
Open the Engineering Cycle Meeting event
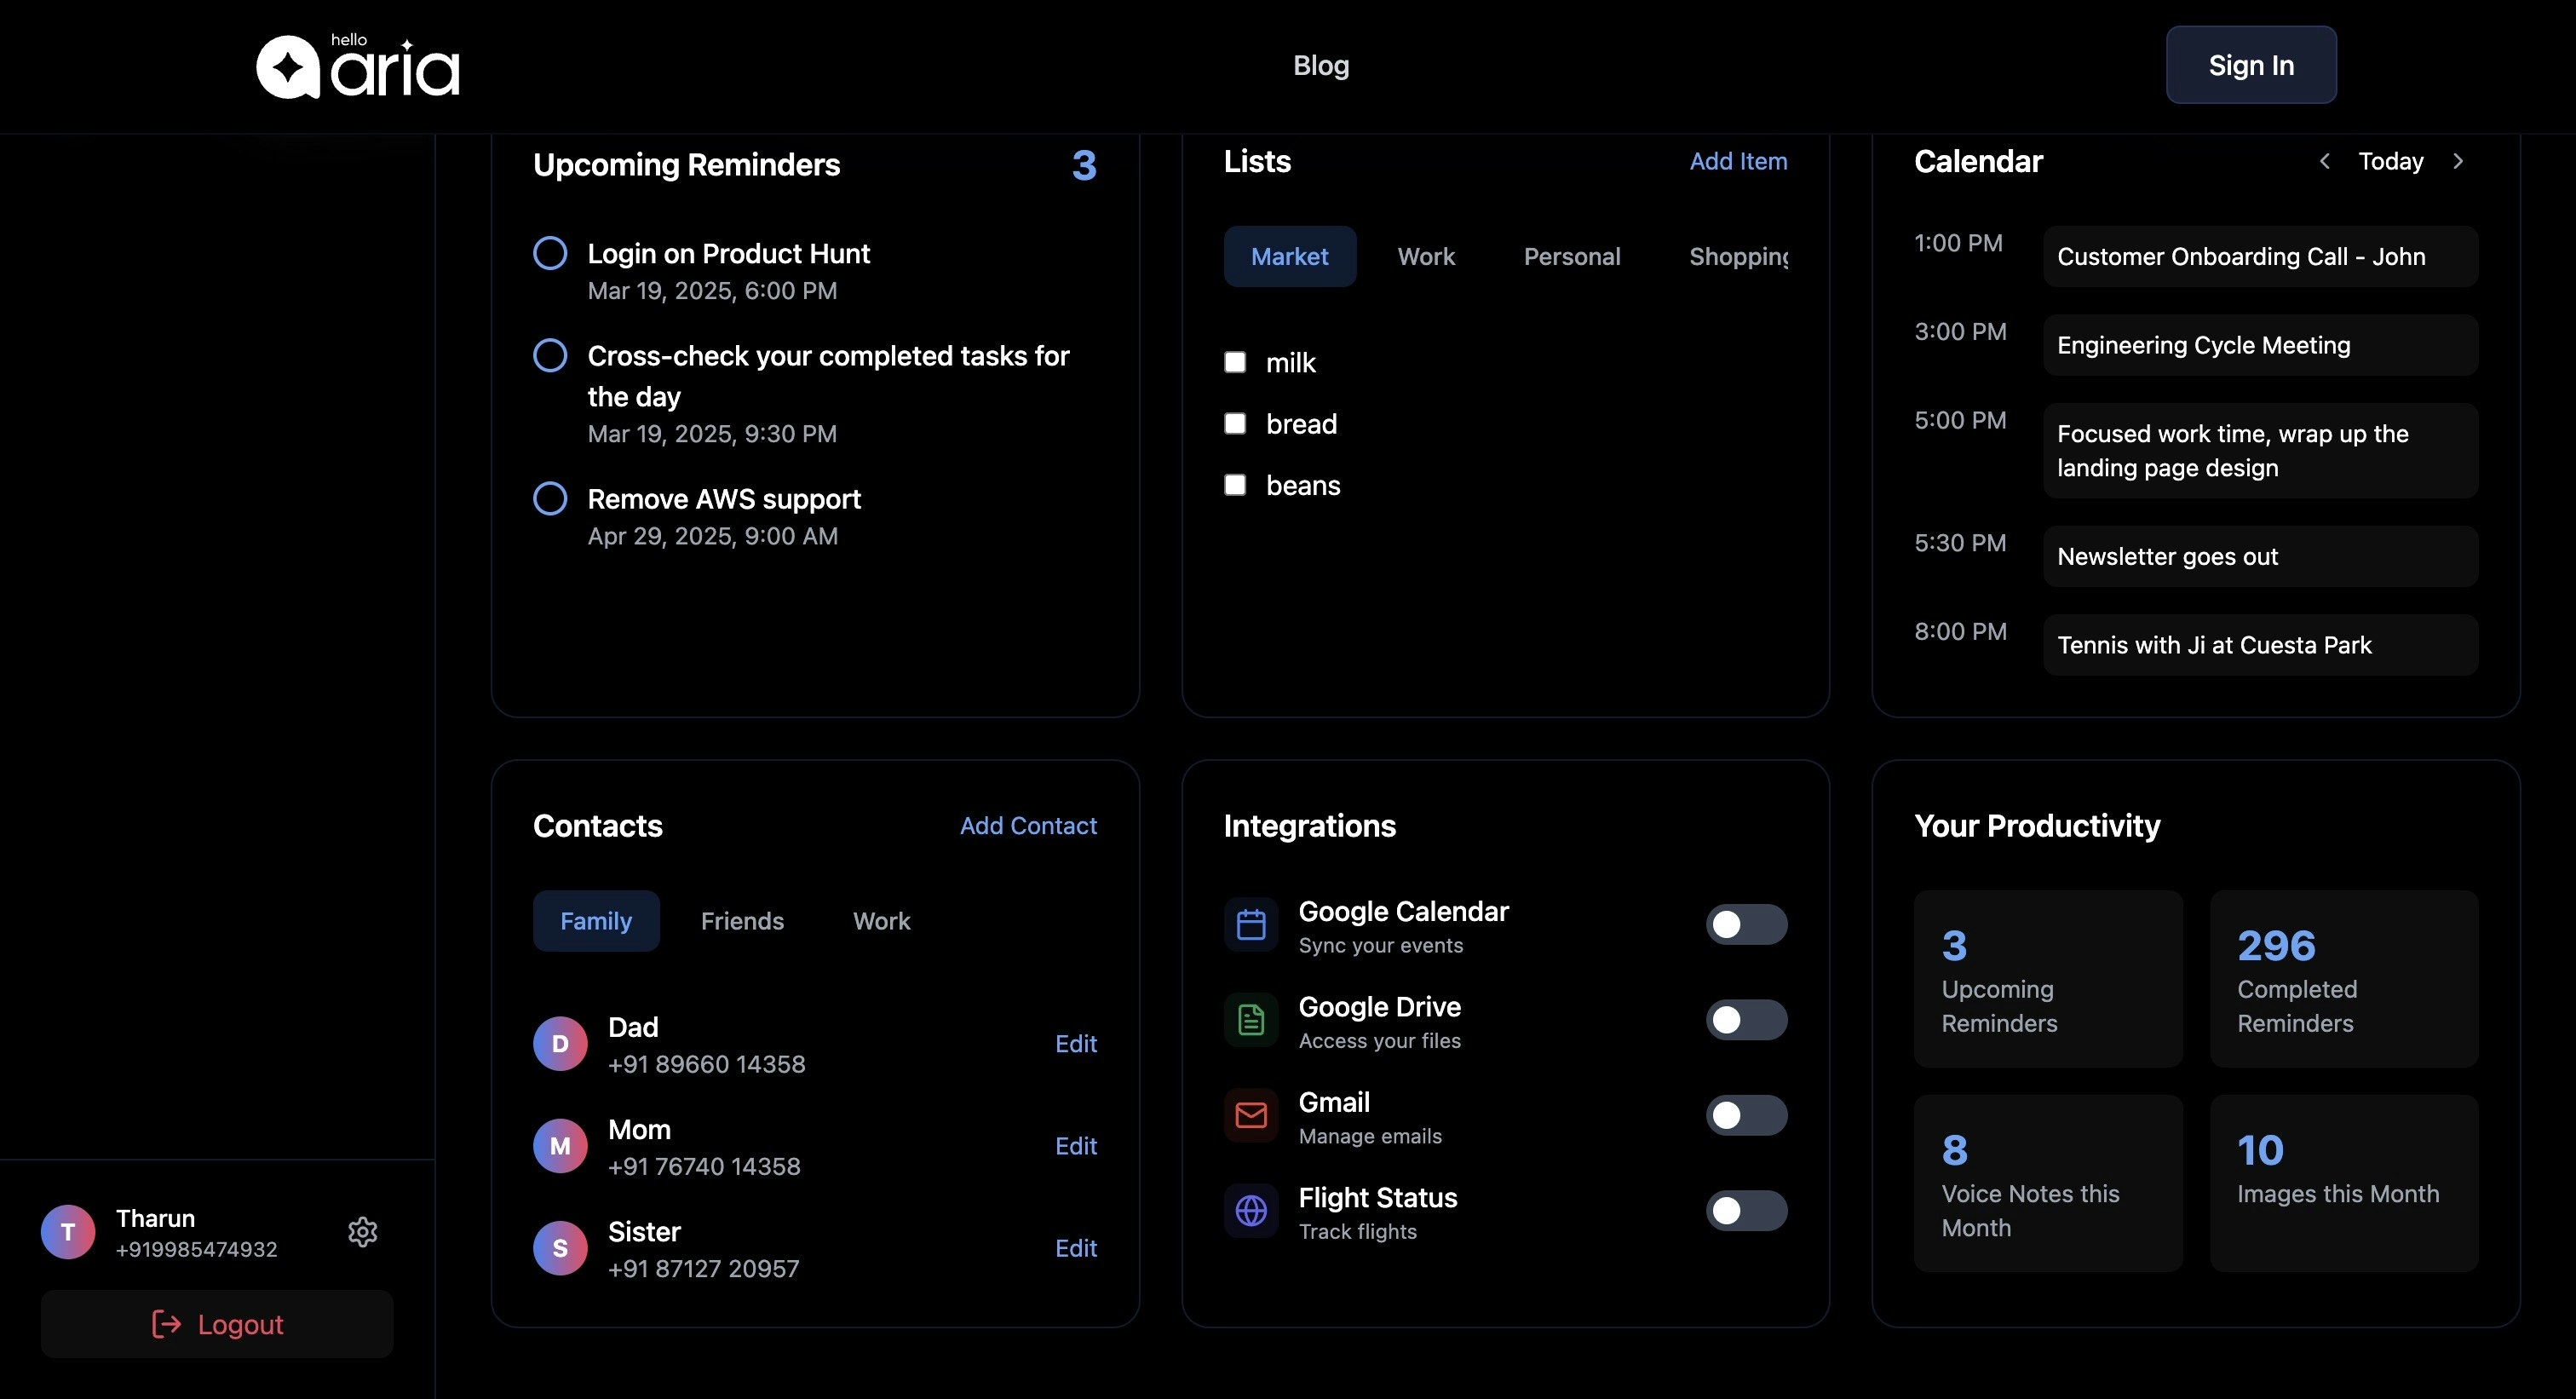pos(2260,345)
